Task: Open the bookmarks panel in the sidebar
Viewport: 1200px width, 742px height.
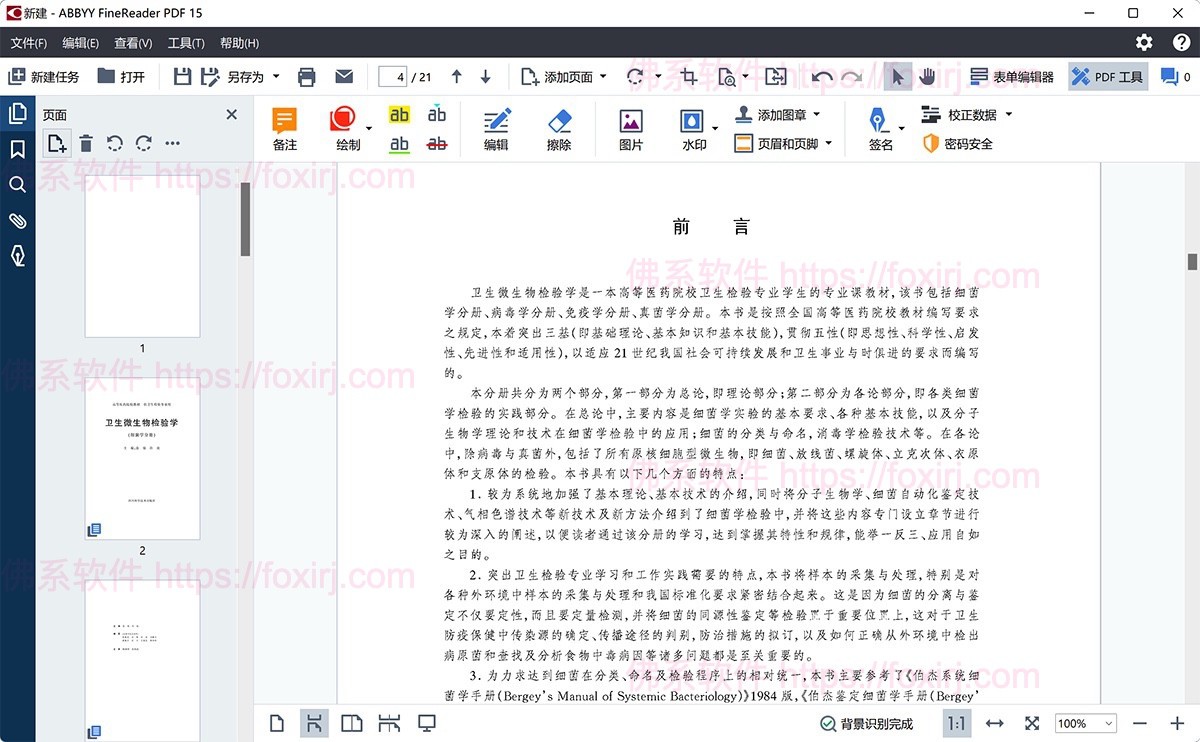Action: pyautogui.click(x=17, y=149)
